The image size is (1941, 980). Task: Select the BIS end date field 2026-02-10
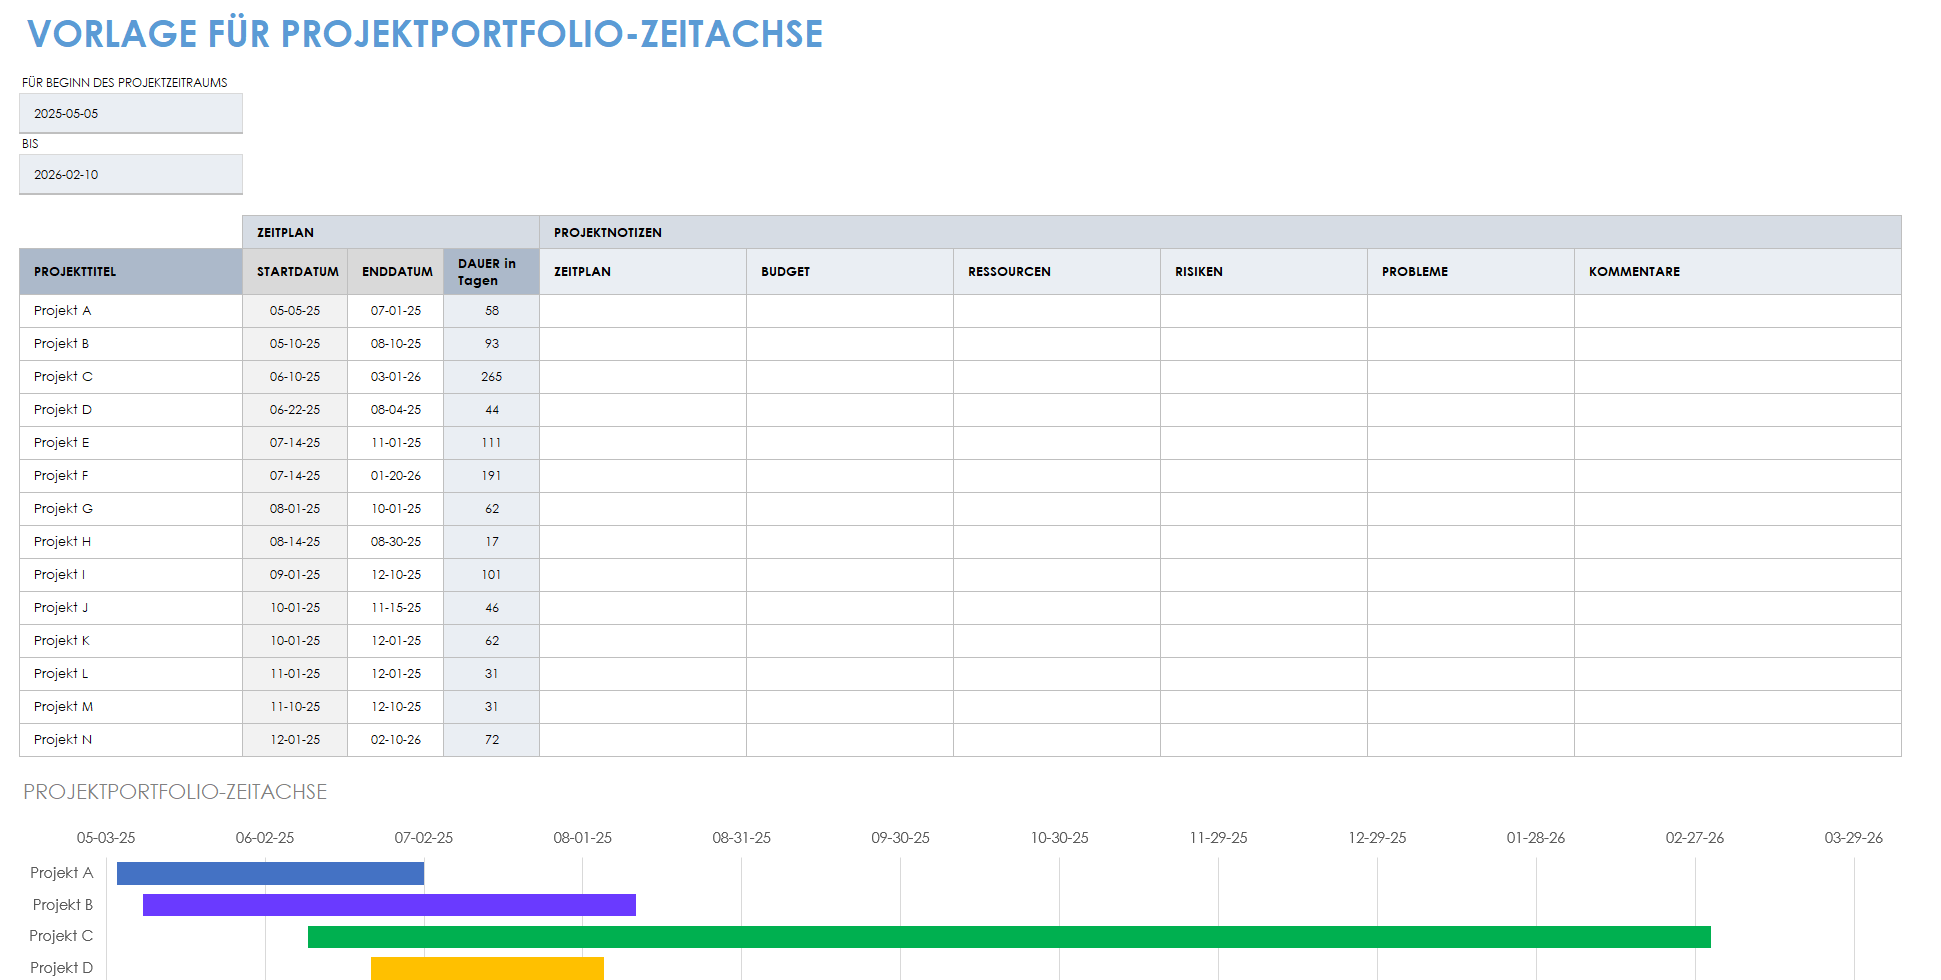coord(131,174)
